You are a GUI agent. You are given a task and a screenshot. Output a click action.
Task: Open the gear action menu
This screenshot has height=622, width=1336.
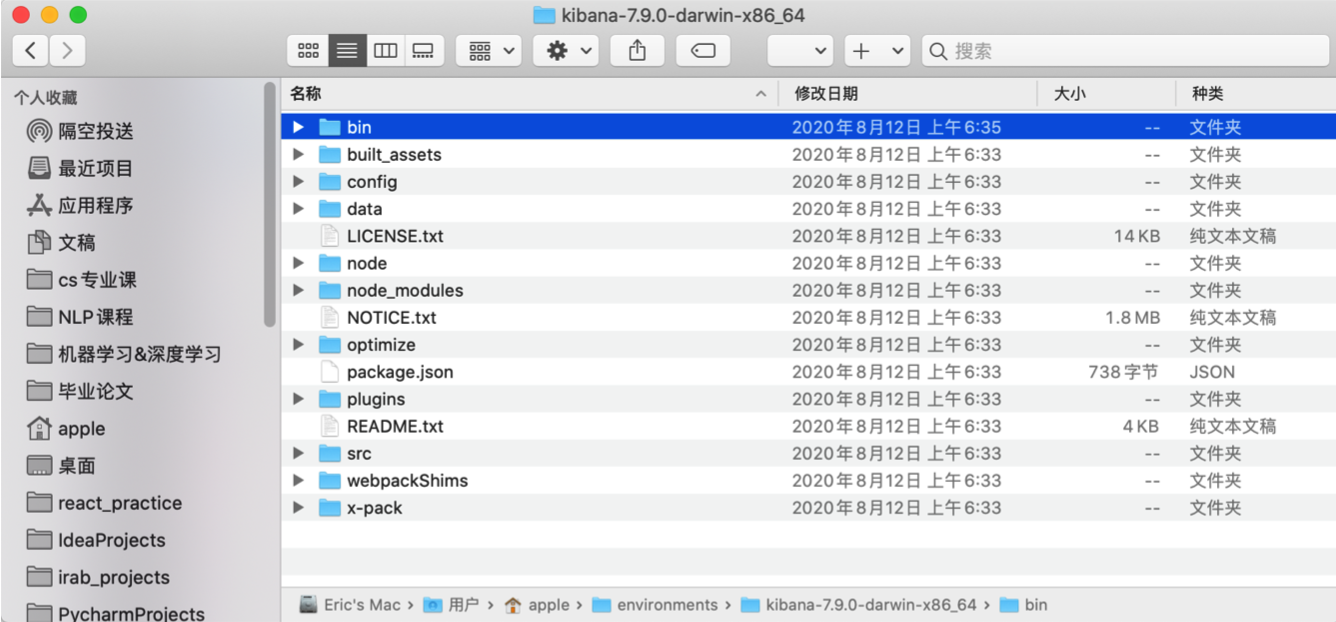(565, 50)
